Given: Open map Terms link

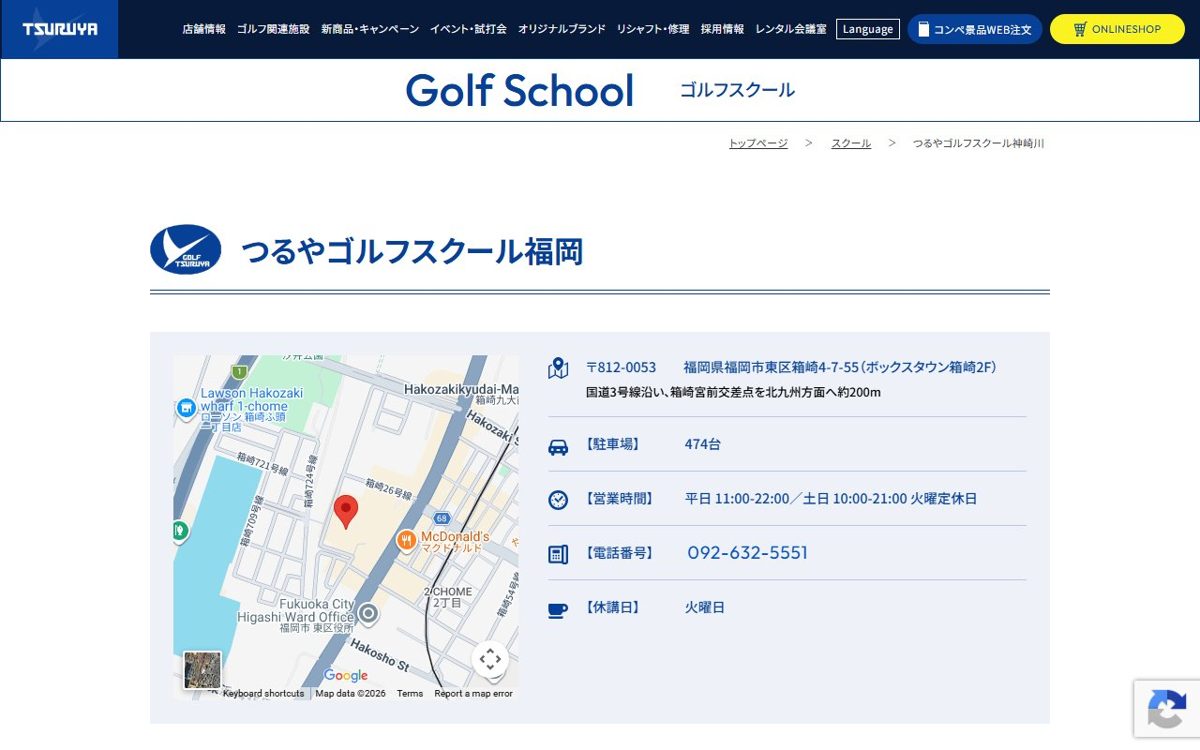Looking at the screenshot, I should coord(410,693).
